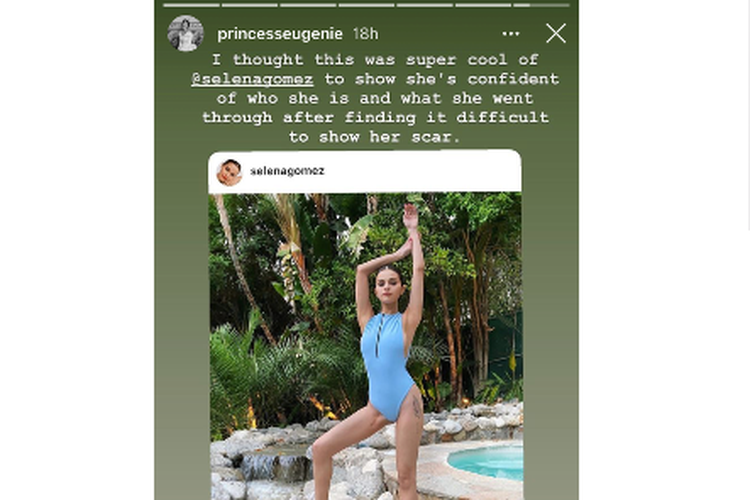The width and height of the screenshot is (750, 500).
Task: Click the fifth story progress segment
Action: click(424, 4)
